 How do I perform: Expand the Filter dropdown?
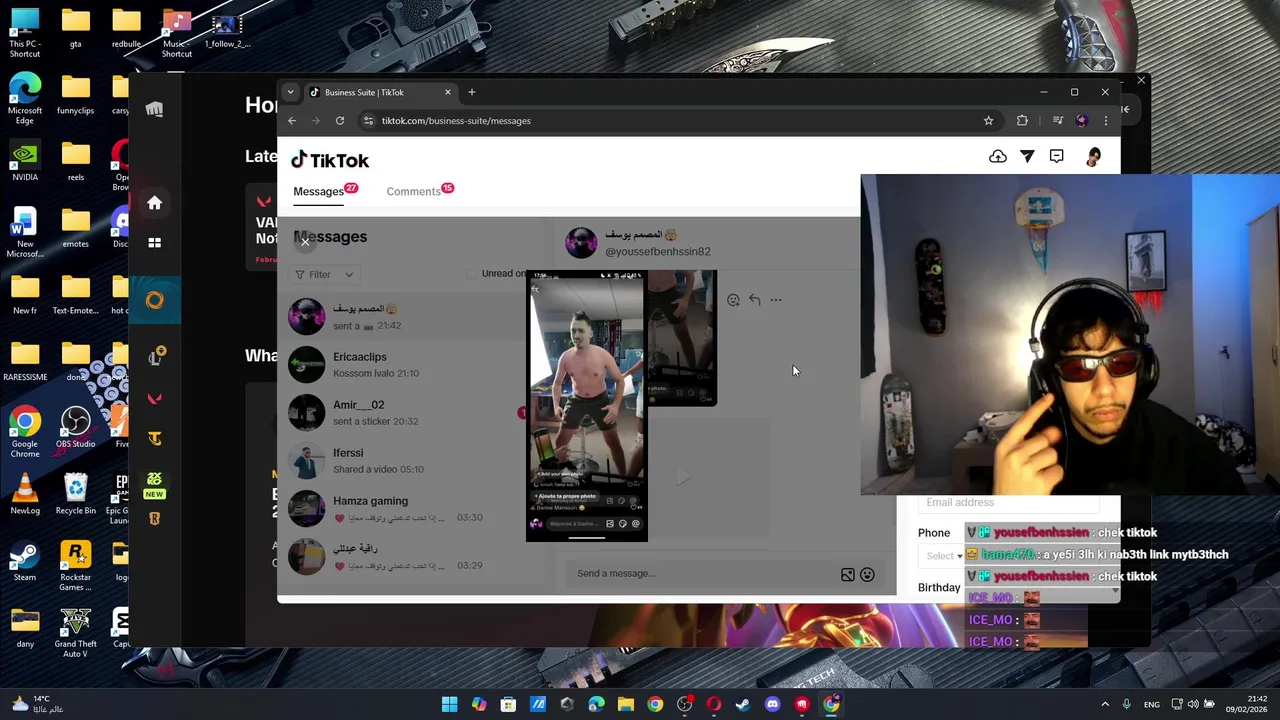324,274
